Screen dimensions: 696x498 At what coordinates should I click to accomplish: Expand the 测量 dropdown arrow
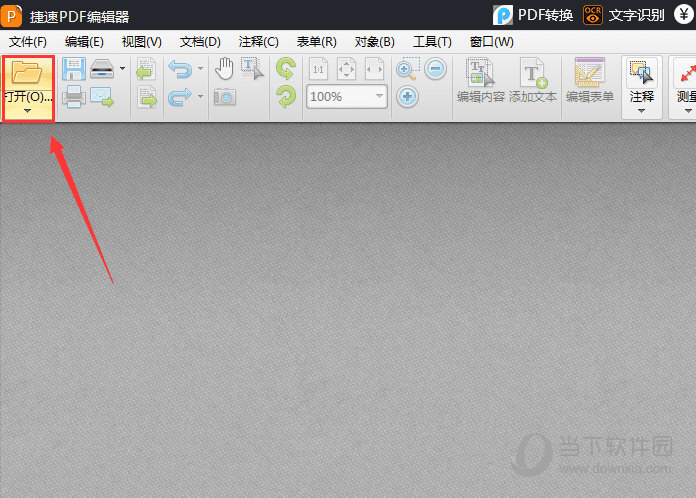[x=688, y=111]
